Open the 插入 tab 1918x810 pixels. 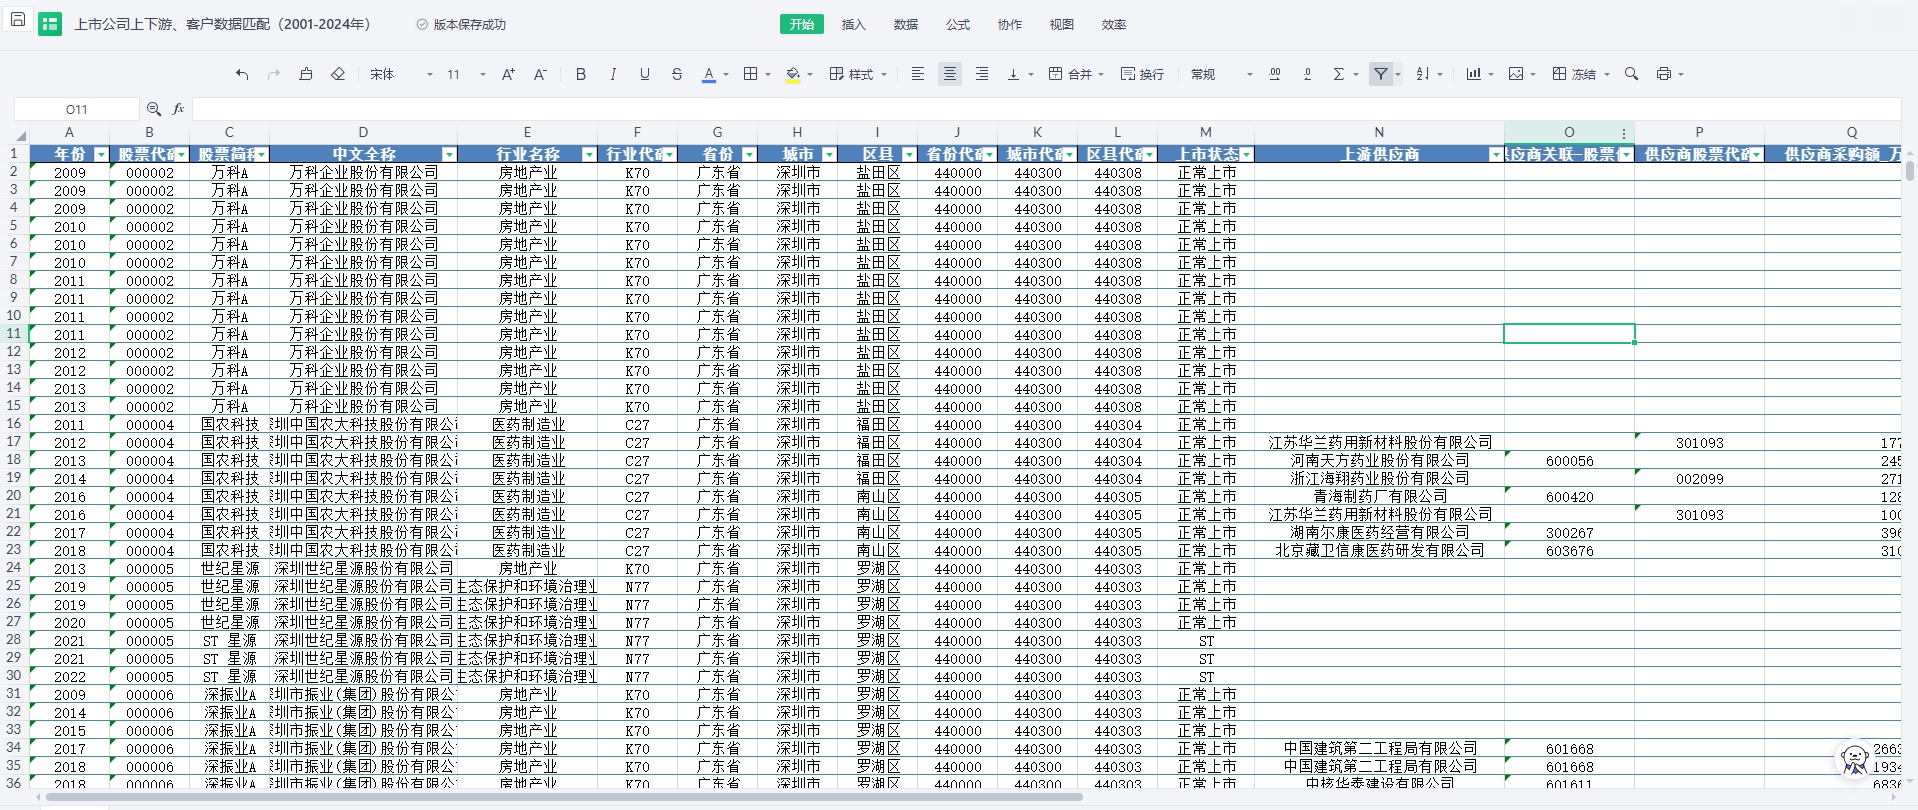coord(854,24)
